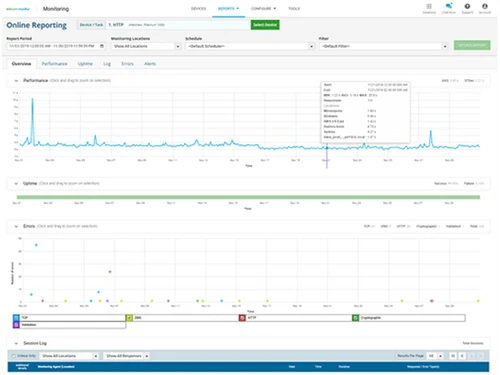
Task: Open the Filter dropdown
Action: tap(384, 46)
